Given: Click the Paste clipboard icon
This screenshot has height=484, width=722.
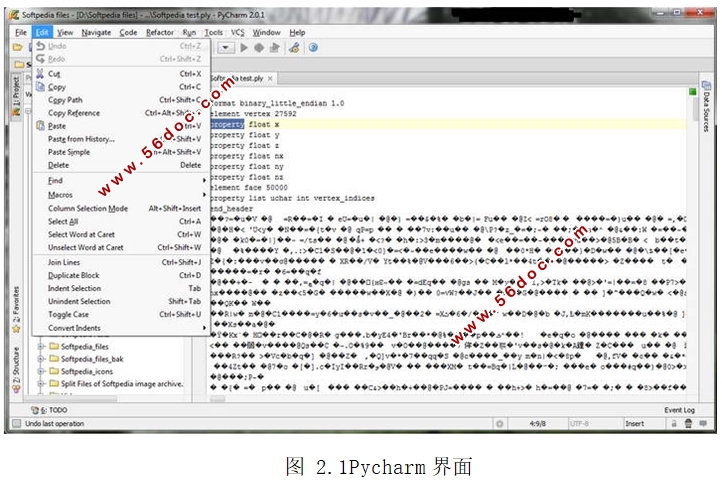Looking at the screenshot, I should click(41, 126).
